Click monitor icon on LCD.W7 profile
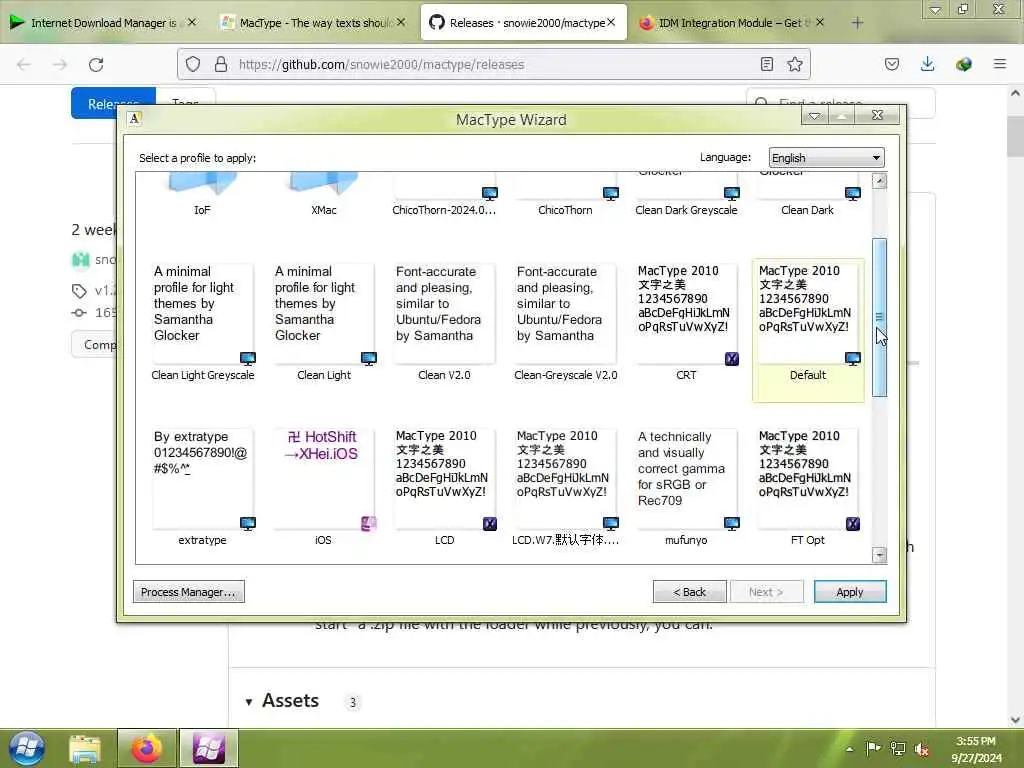Screen dimensions: 1024x768 point(611,524)
